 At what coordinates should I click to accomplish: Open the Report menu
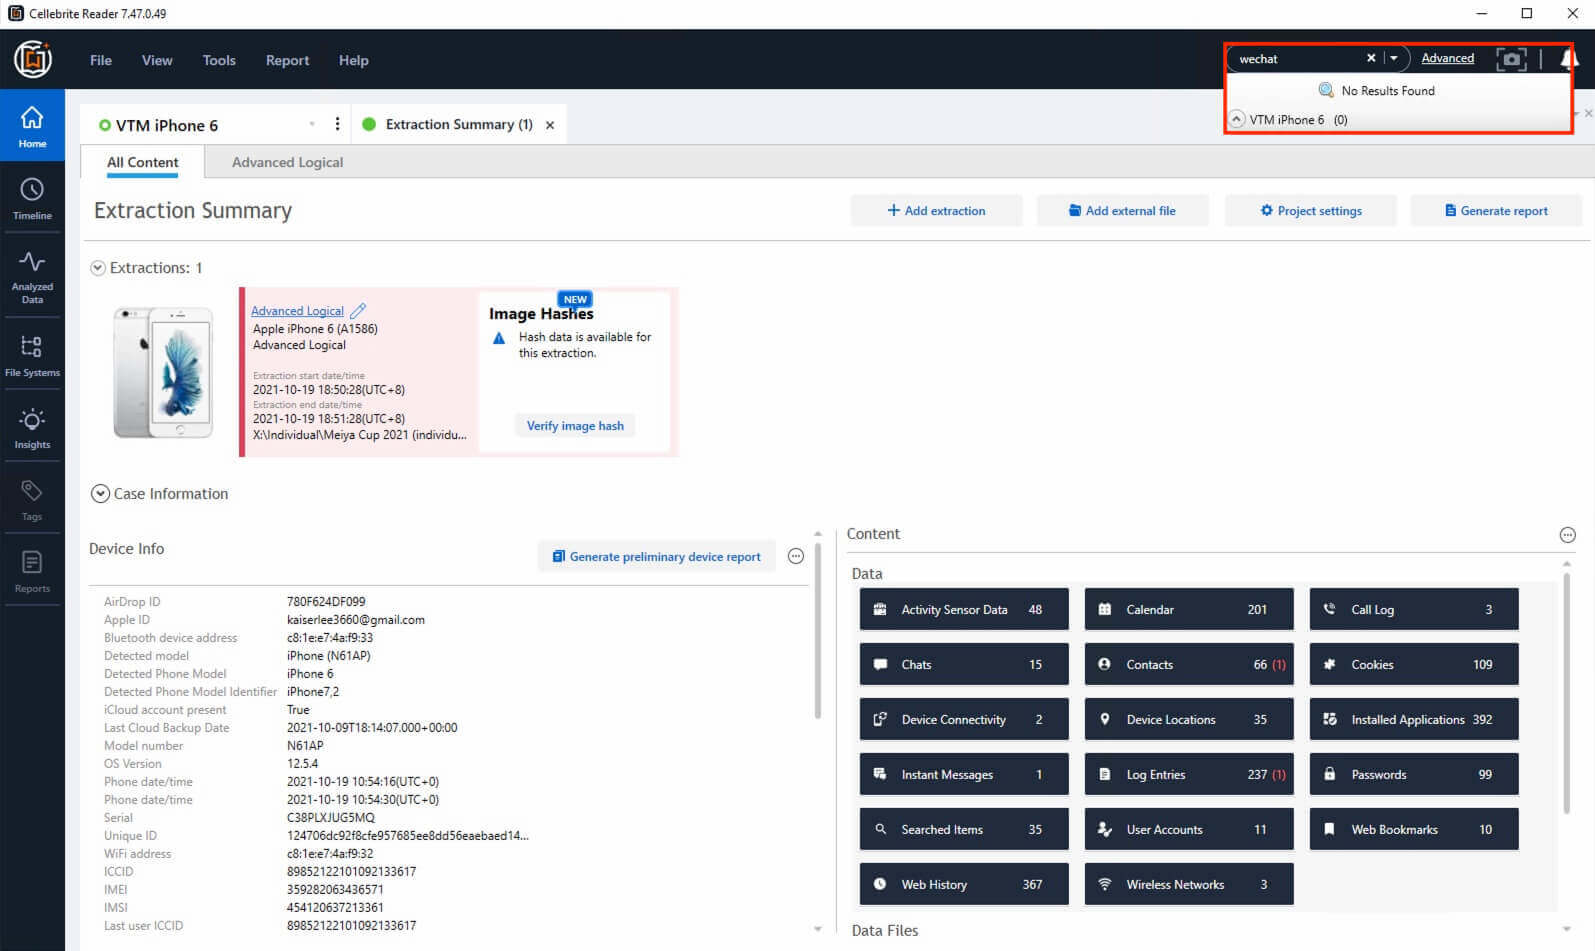click(x=287, y=60)
